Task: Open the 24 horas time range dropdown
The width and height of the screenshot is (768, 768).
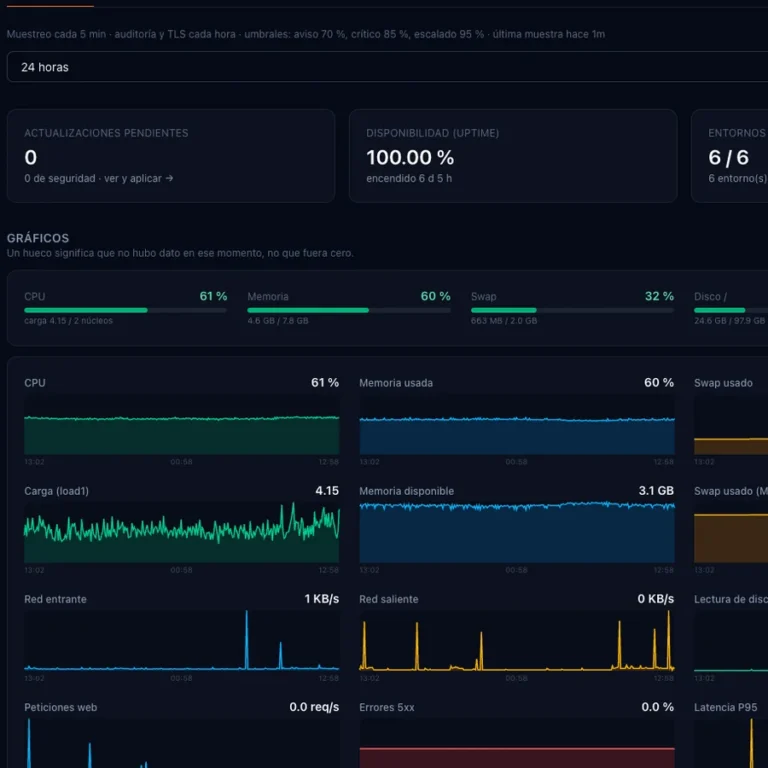Action: click(x=387, y=67)
